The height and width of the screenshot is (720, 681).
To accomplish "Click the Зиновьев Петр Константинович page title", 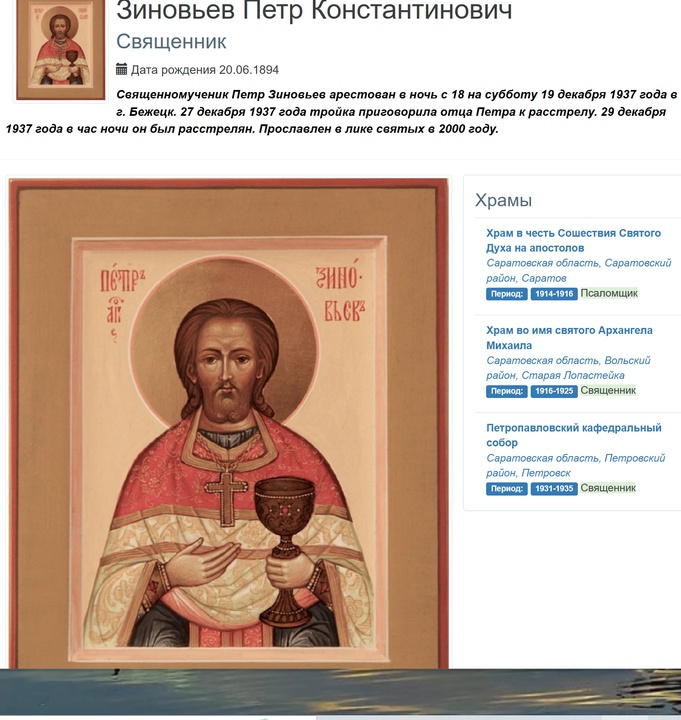I will [x=314, y=10].
